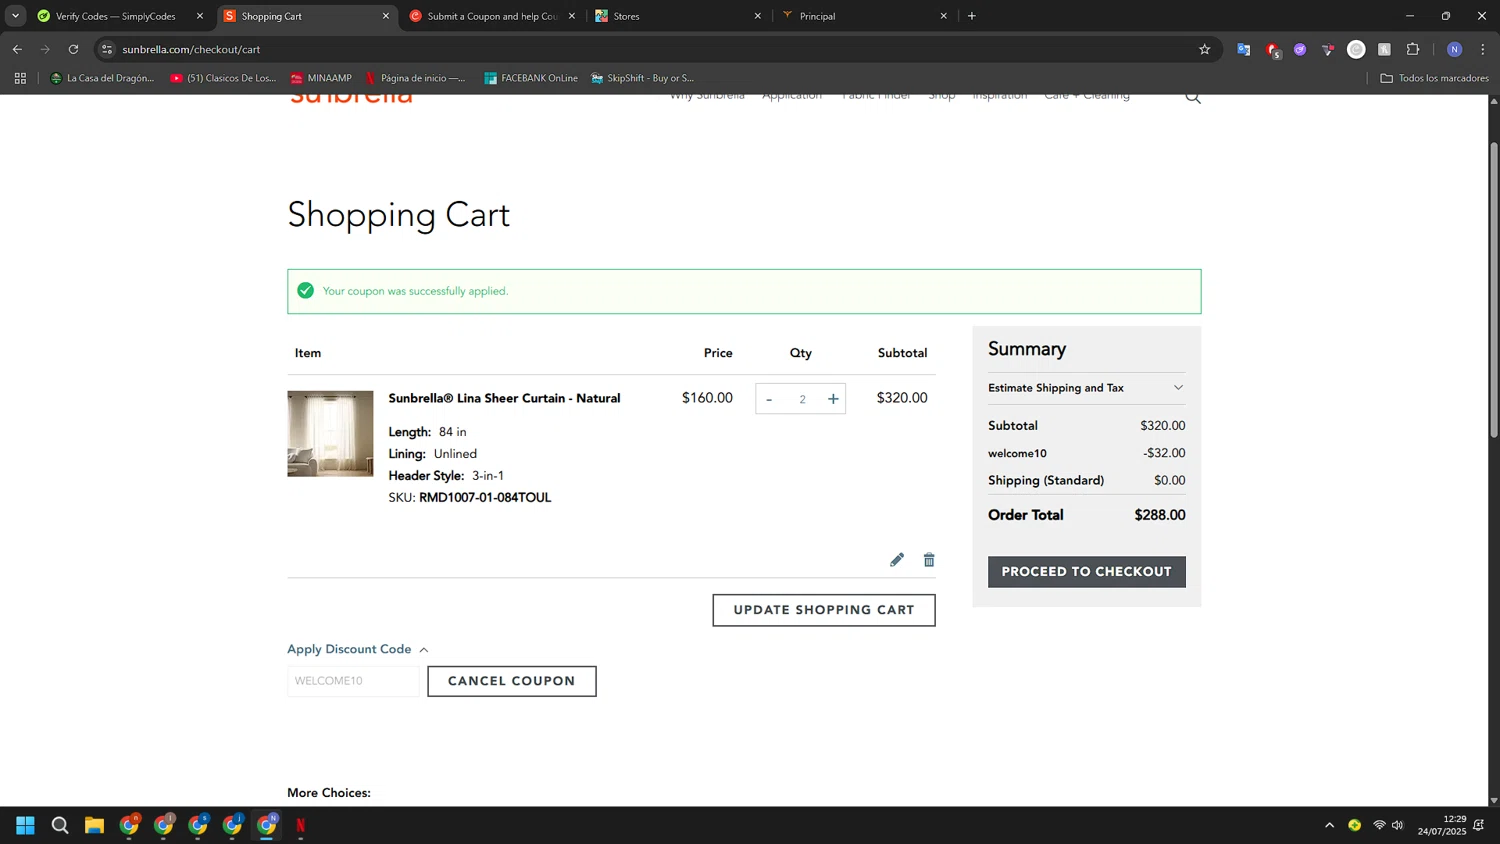Screen dimensions: 1500x844
Task: Open File Explorer from taskbar
Action: [x=94, y=825]
